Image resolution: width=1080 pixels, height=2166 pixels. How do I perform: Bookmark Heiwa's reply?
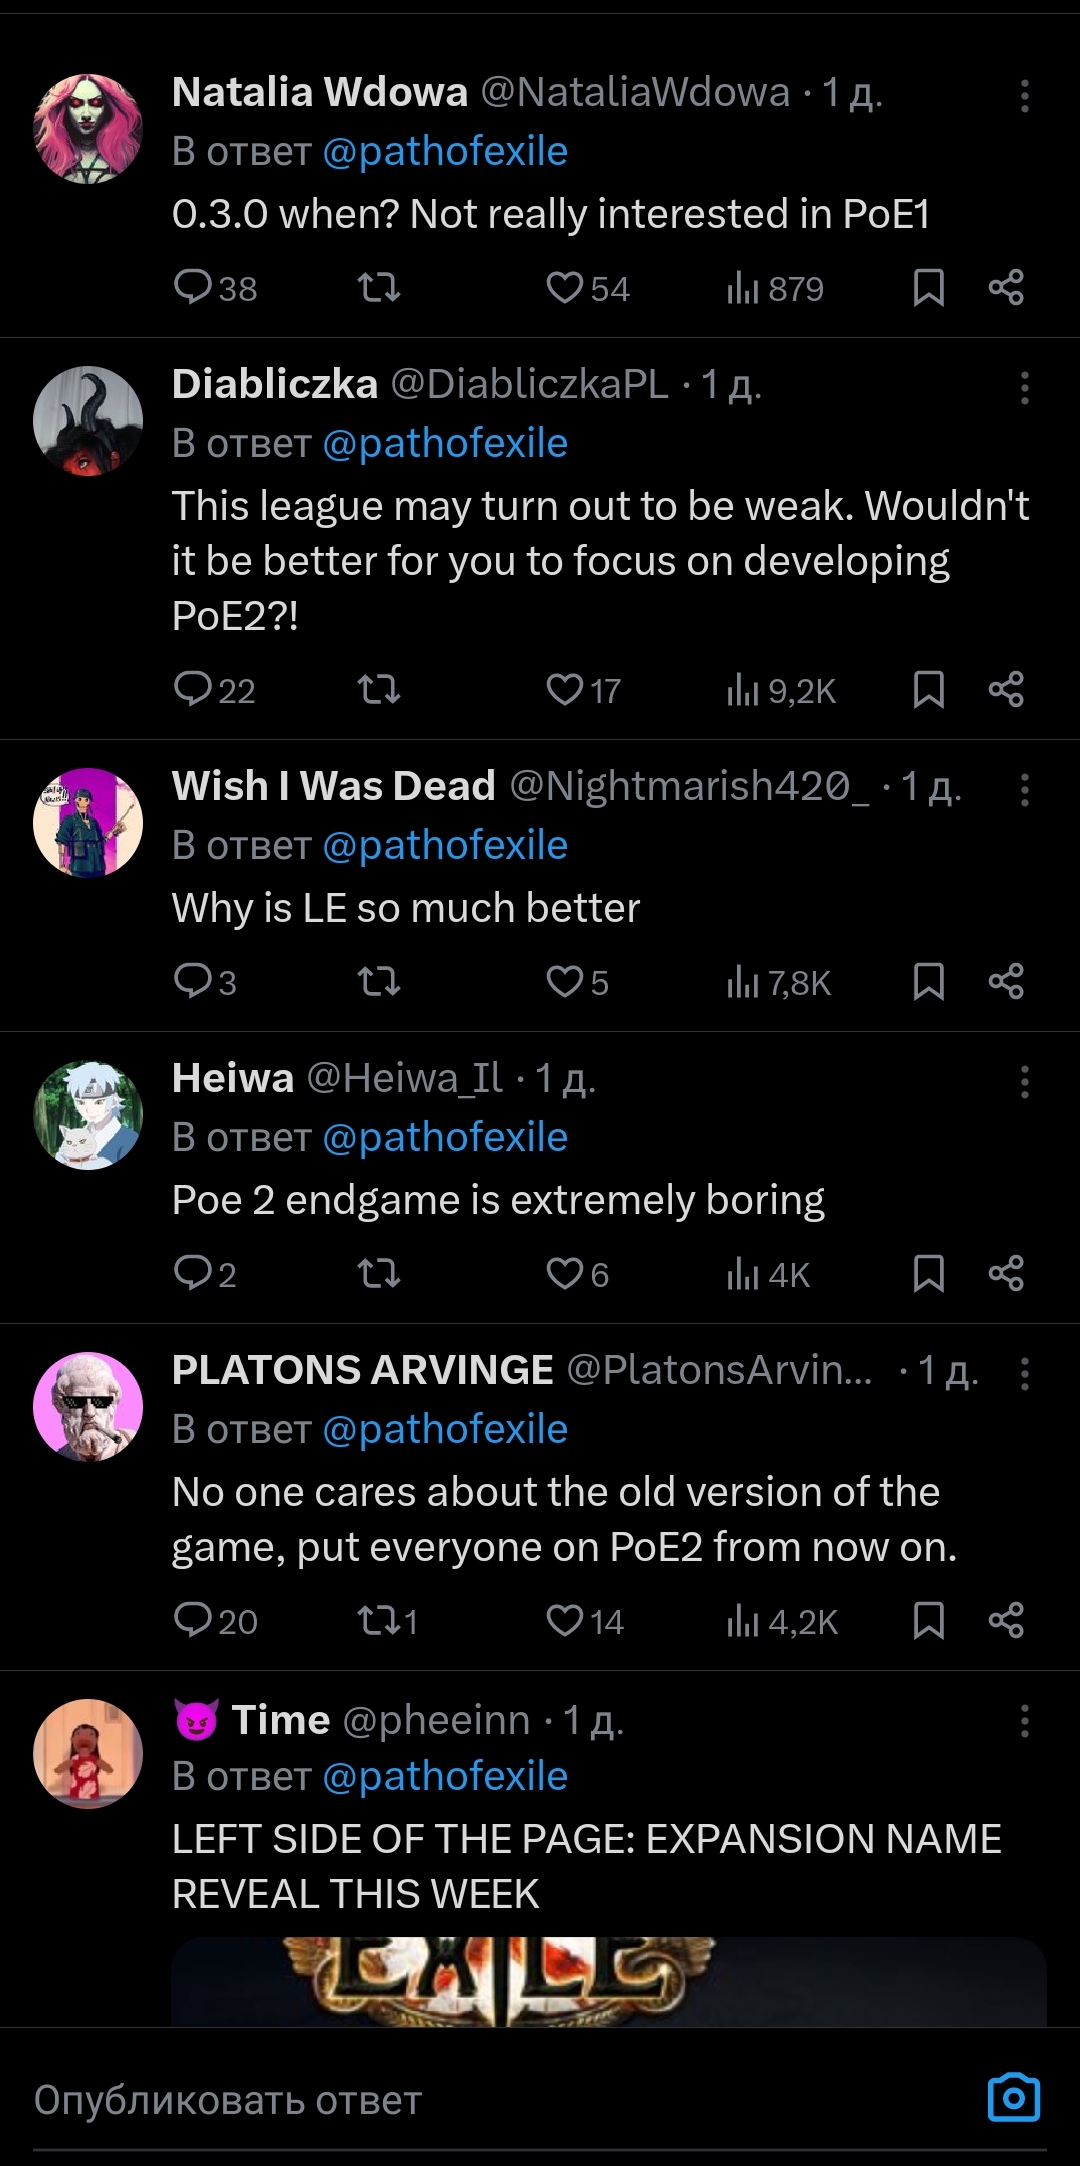coord(928,1274)
